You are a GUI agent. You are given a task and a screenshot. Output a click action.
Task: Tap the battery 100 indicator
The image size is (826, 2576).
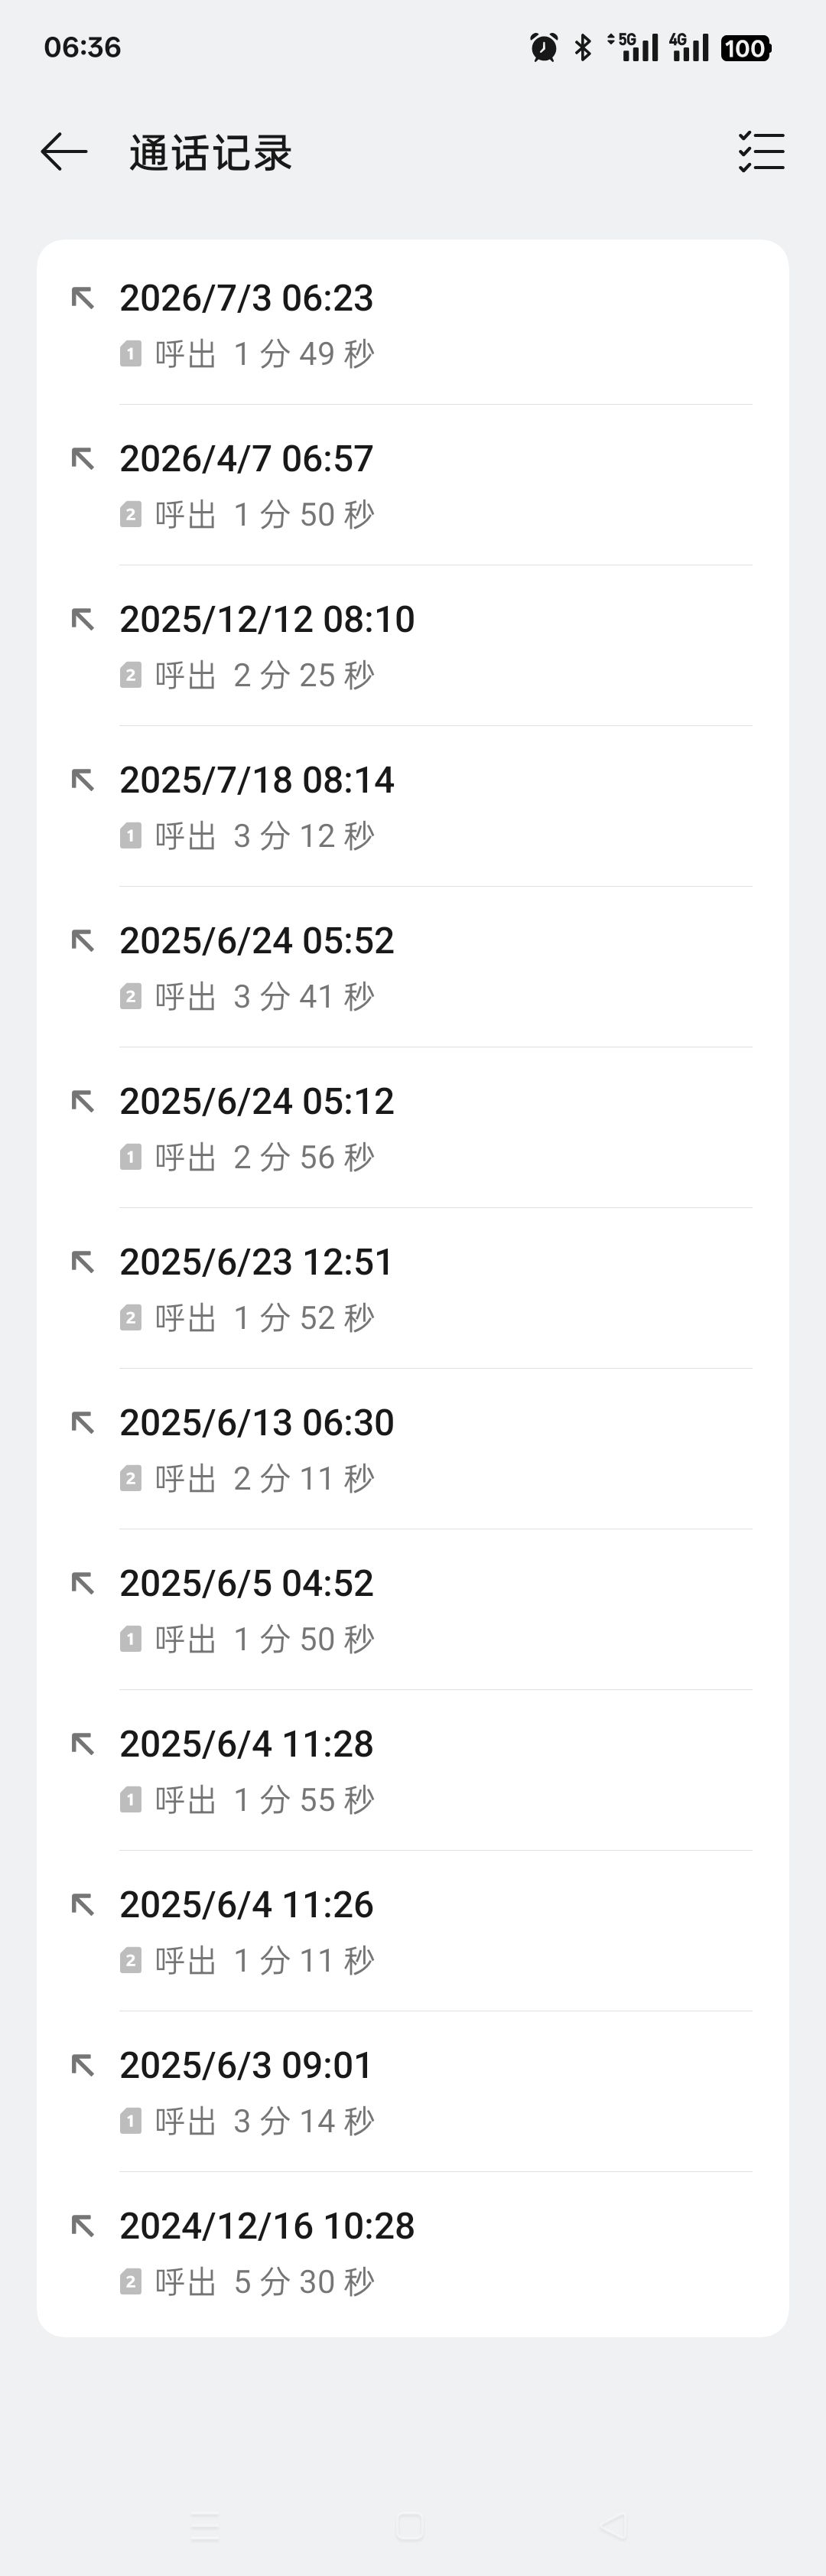tap(746, 47)
